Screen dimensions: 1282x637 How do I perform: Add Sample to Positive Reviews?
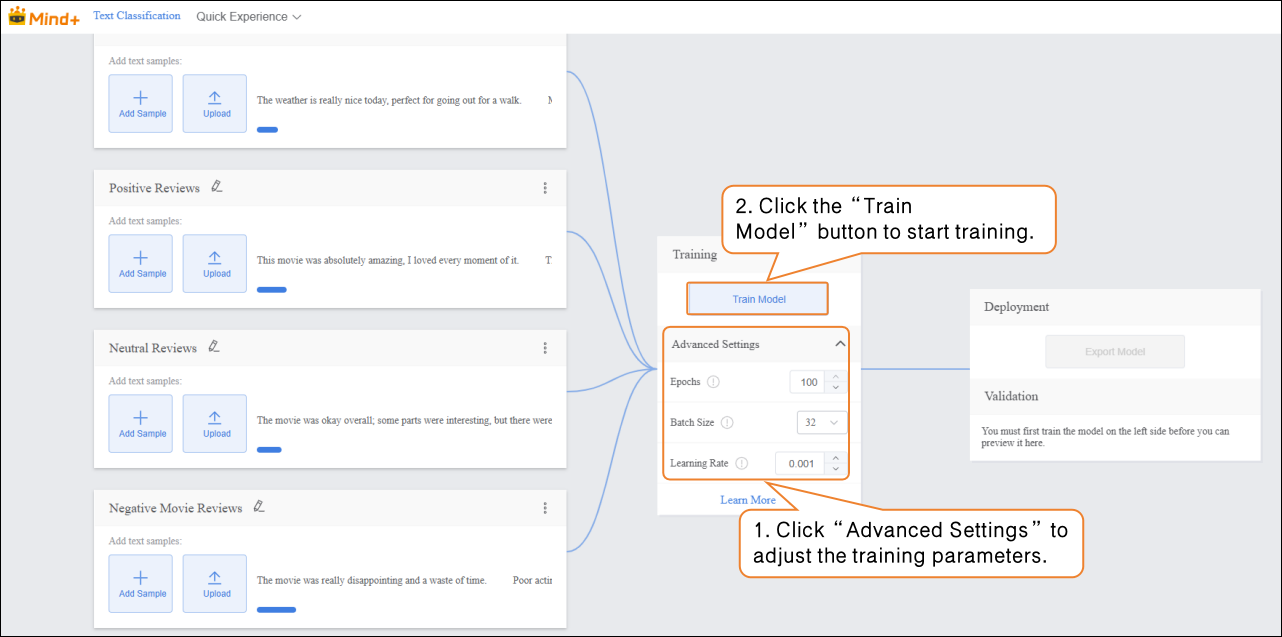point(140,264)
